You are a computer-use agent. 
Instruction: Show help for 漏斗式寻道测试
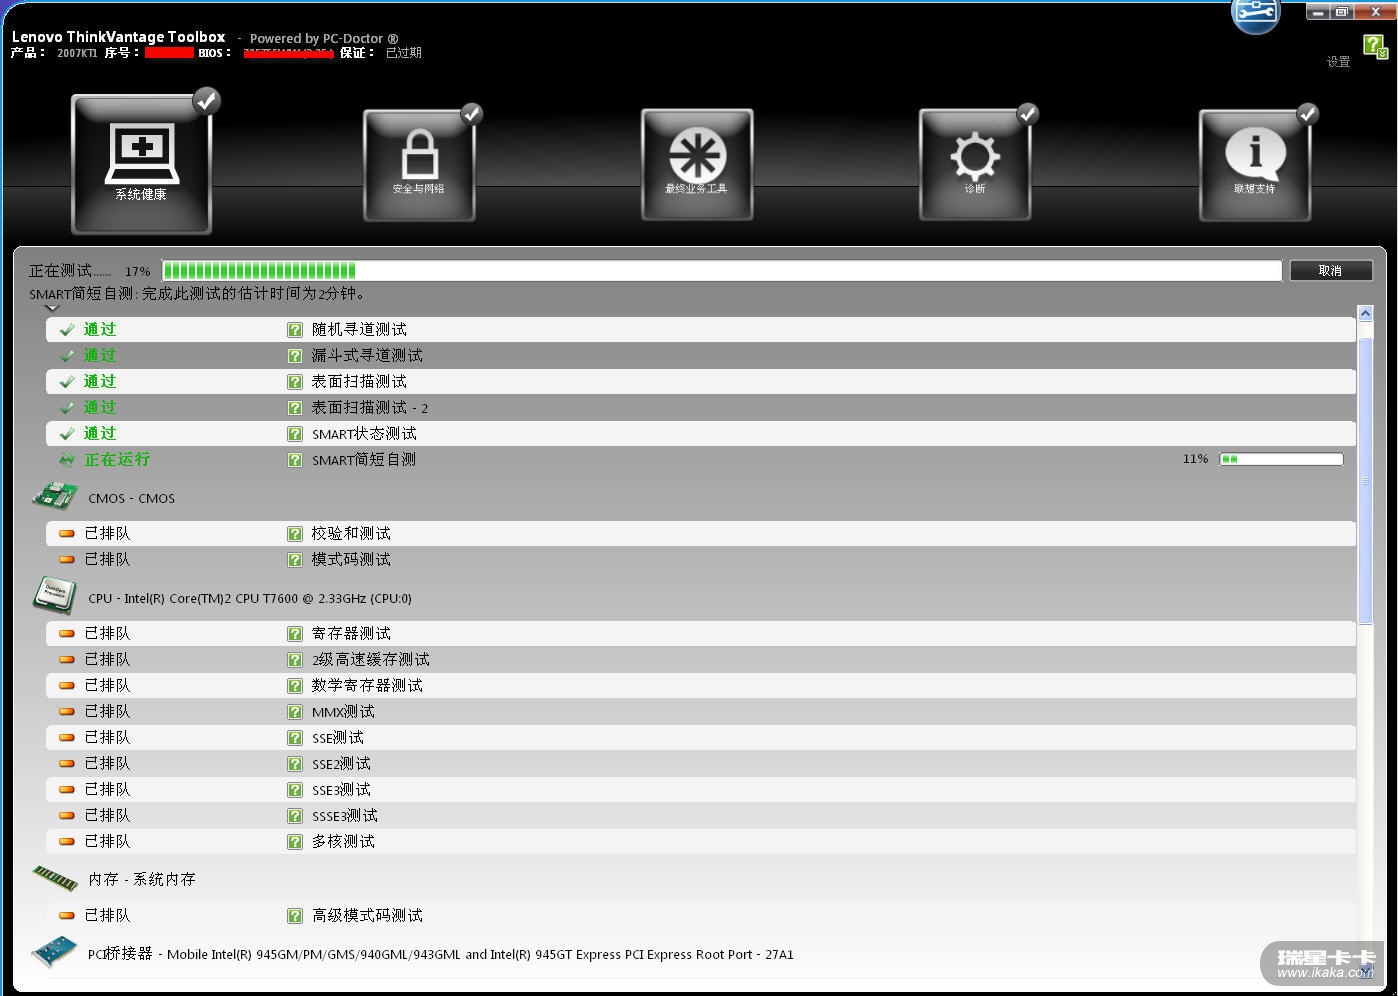pyautogui.click(x=295, y=356)
